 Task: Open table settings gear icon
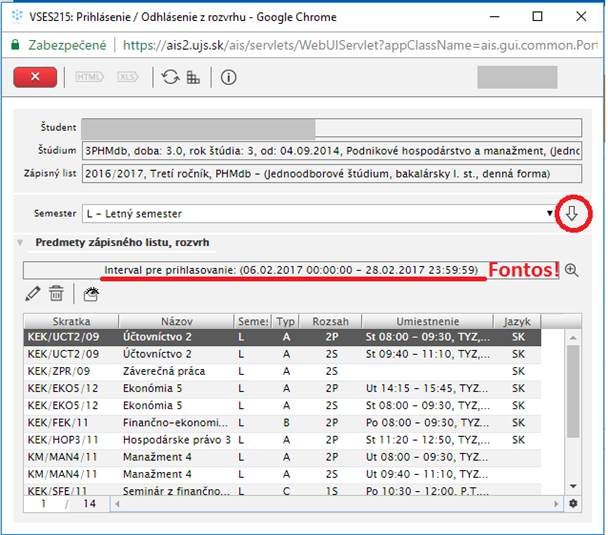click(x=573, y=505)
